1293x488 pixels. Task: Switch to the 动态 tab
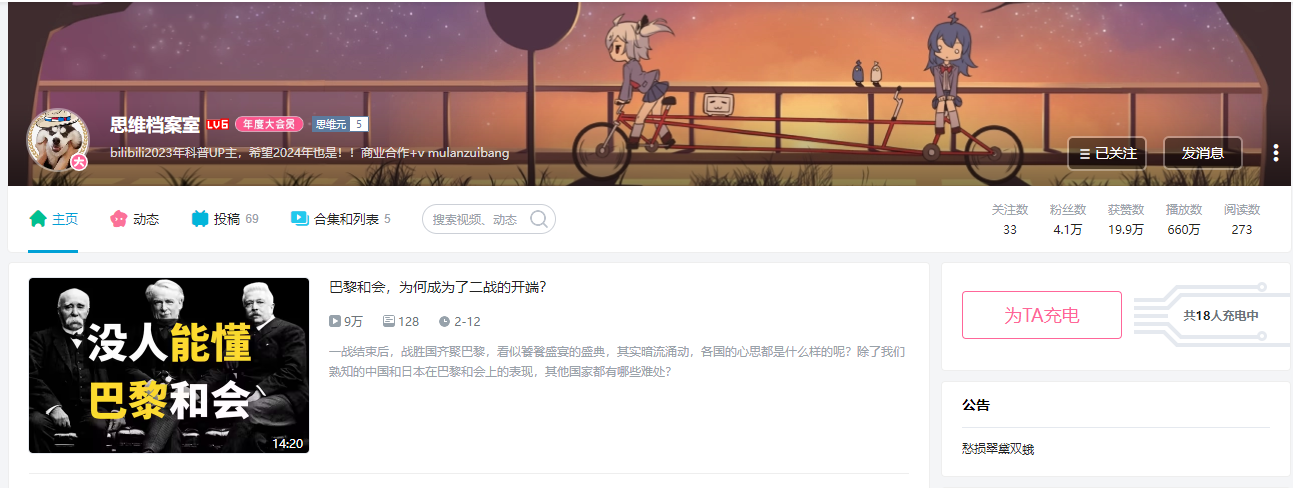click(134, 219)
